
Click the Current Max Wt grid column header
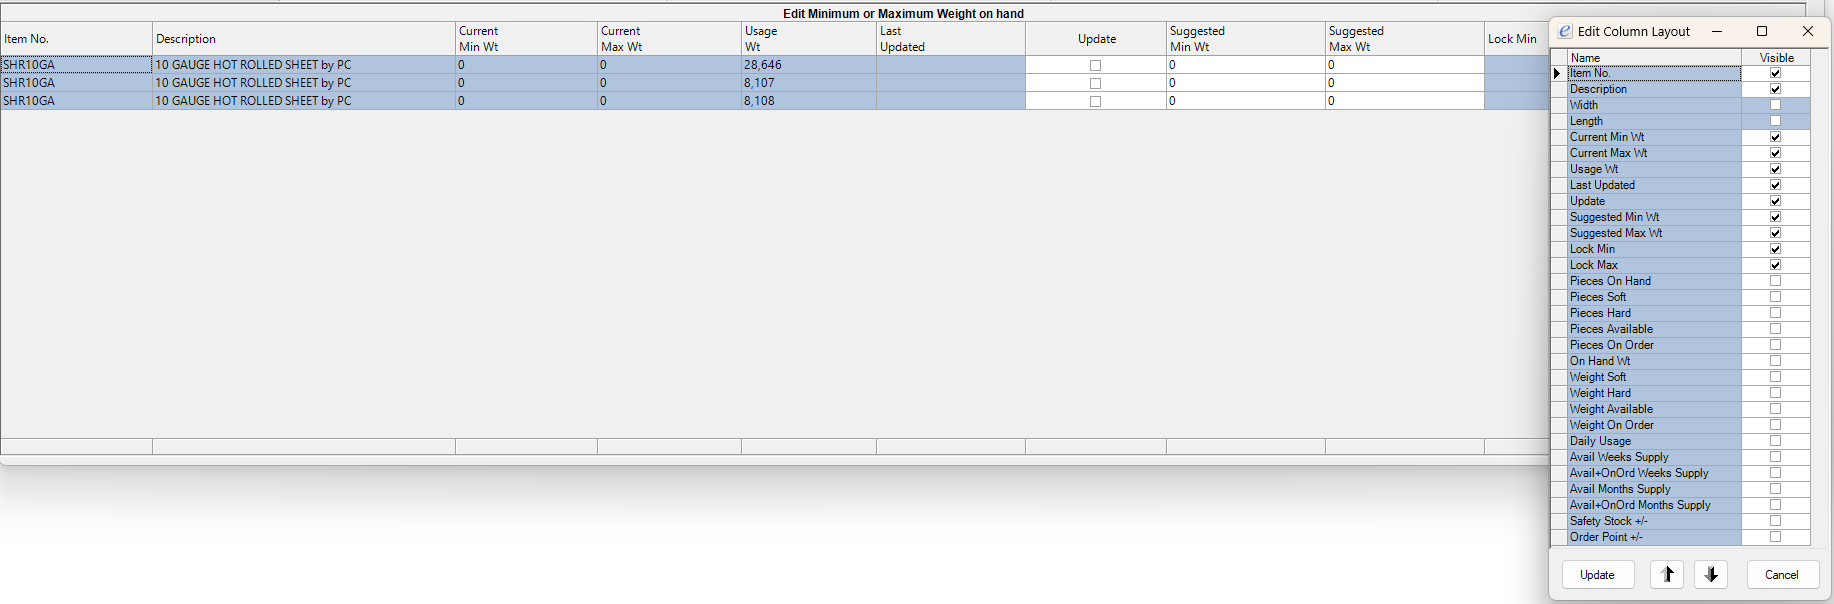point(669,39)
